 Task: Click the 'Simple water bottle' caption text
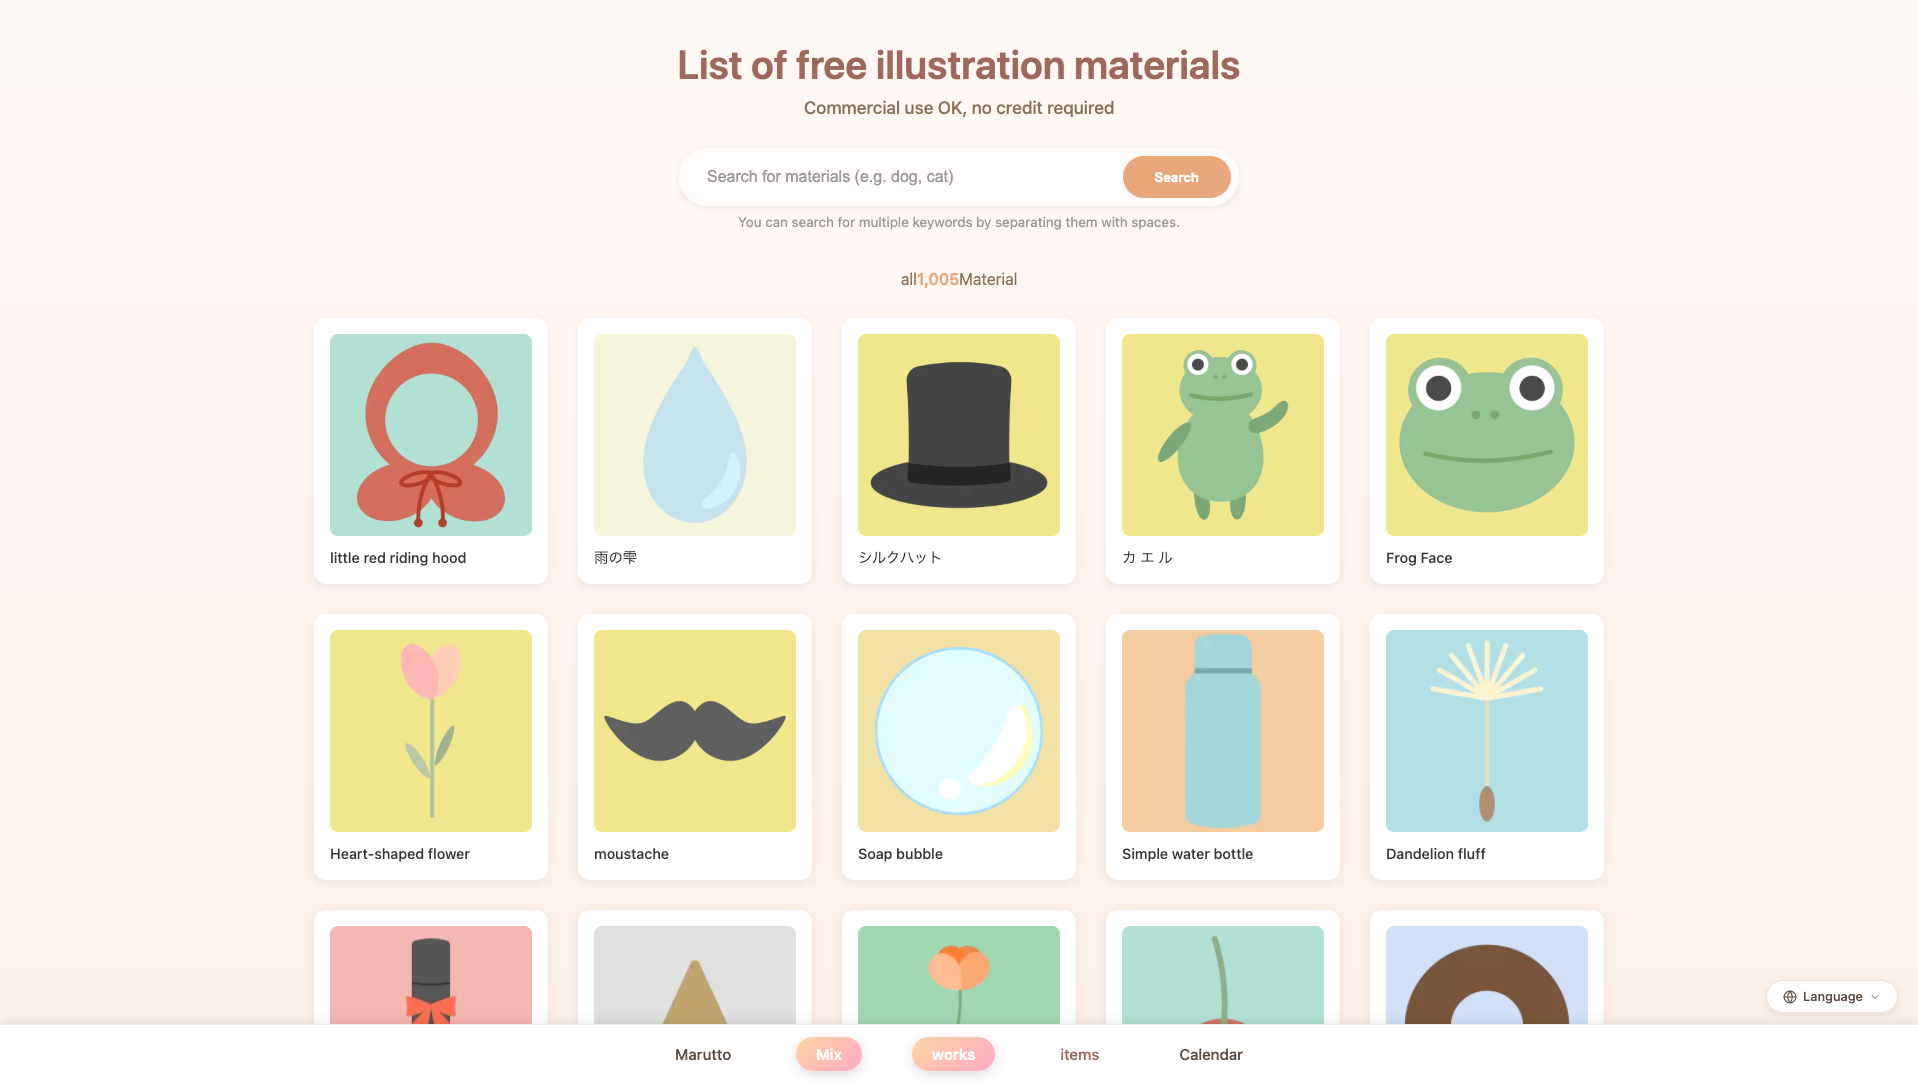point(1187,854)
